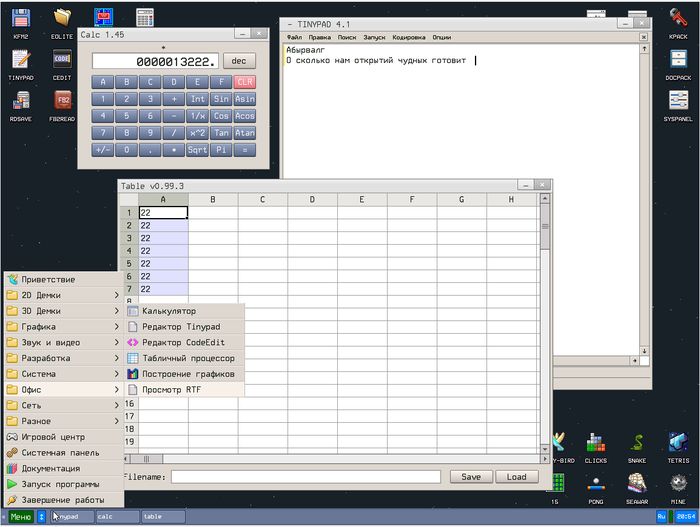Image resolution: width=700 pixels, height=527 pixels.
Task: Expand the Сеть submenu
Action: click(62, 405)
